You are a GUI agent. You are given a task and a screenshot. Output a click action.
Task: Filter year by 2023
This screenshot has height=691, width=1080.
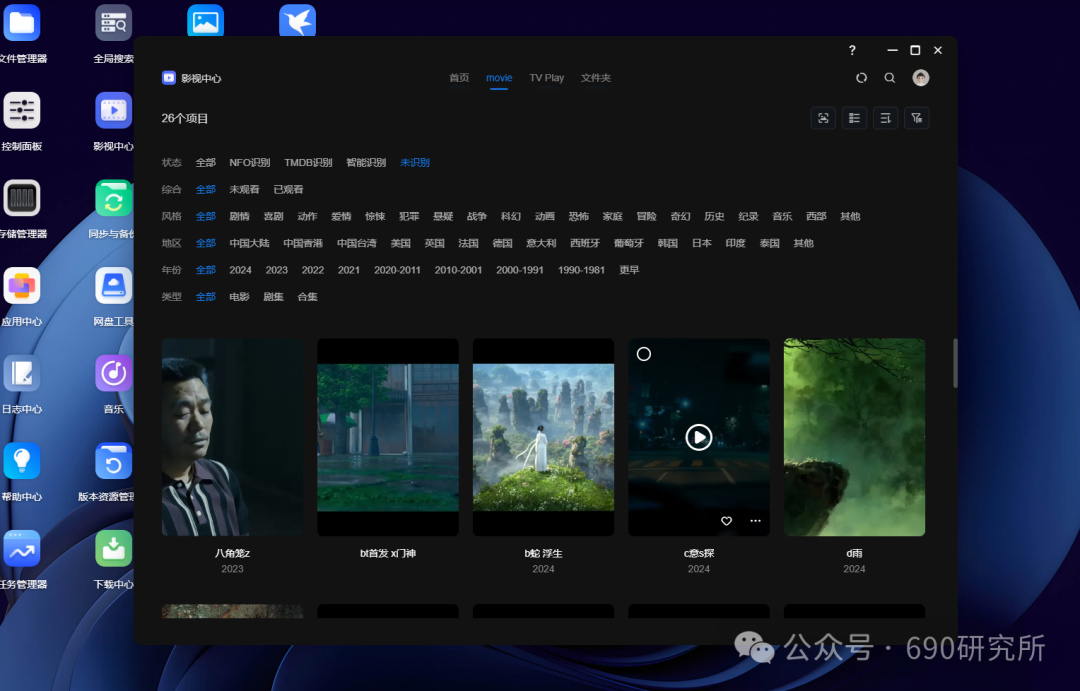coord(276,270)
